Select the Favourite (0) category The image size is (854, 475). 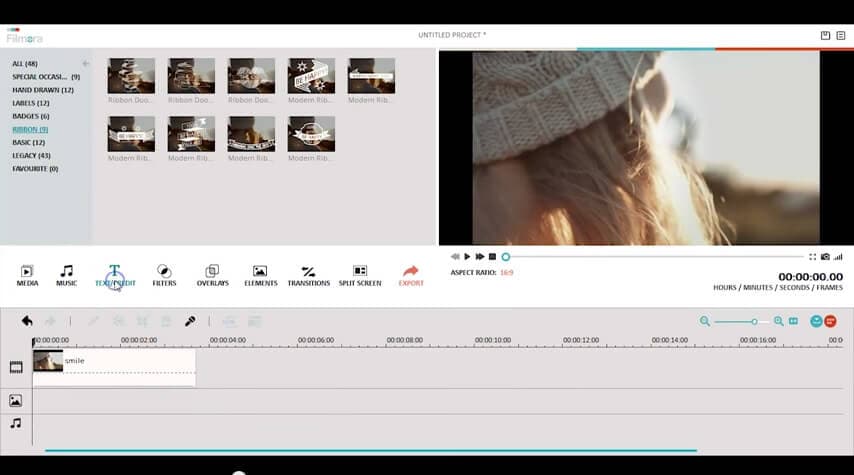pos(35,169)
